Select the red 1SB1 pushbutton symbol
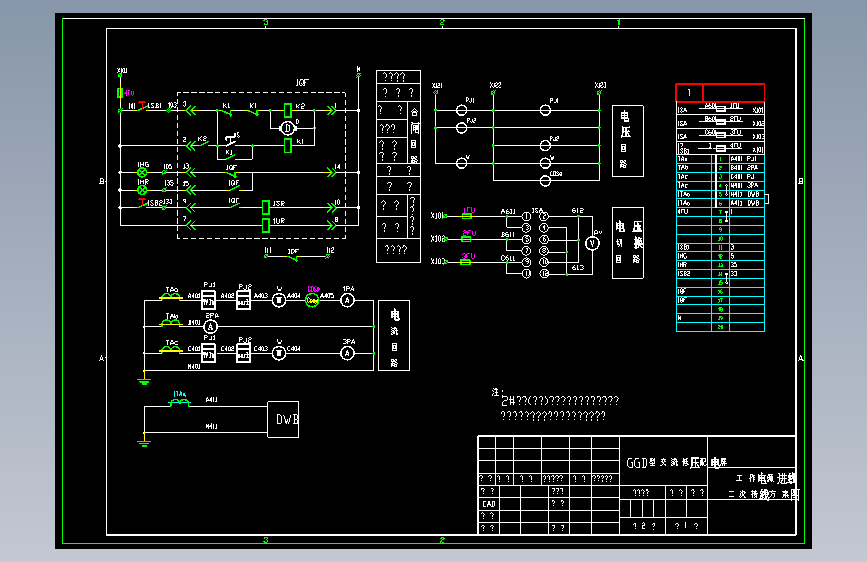 point(142,107)
